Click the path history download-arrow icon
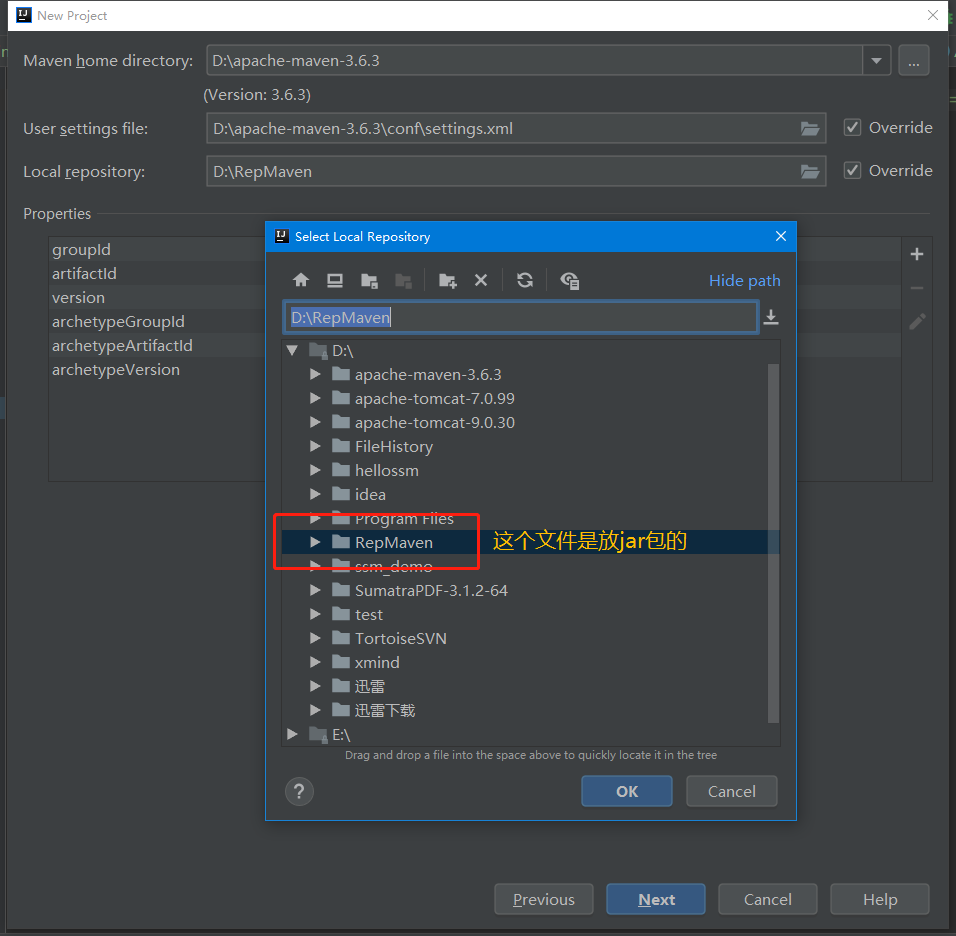Image resolution: width=956 pixels, height=936 pixels. (771, 317)
